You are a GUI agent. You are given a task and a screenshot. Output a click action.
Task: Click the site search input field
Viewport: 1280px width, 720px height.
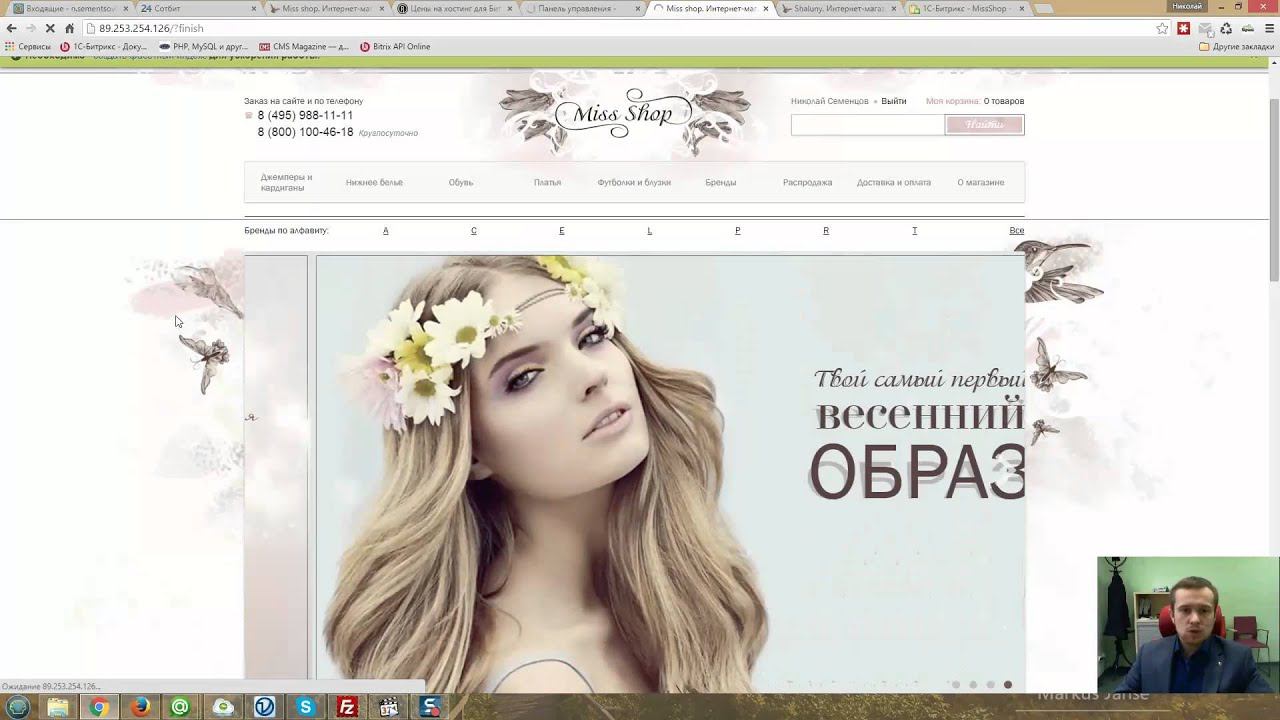pos(867,125)
